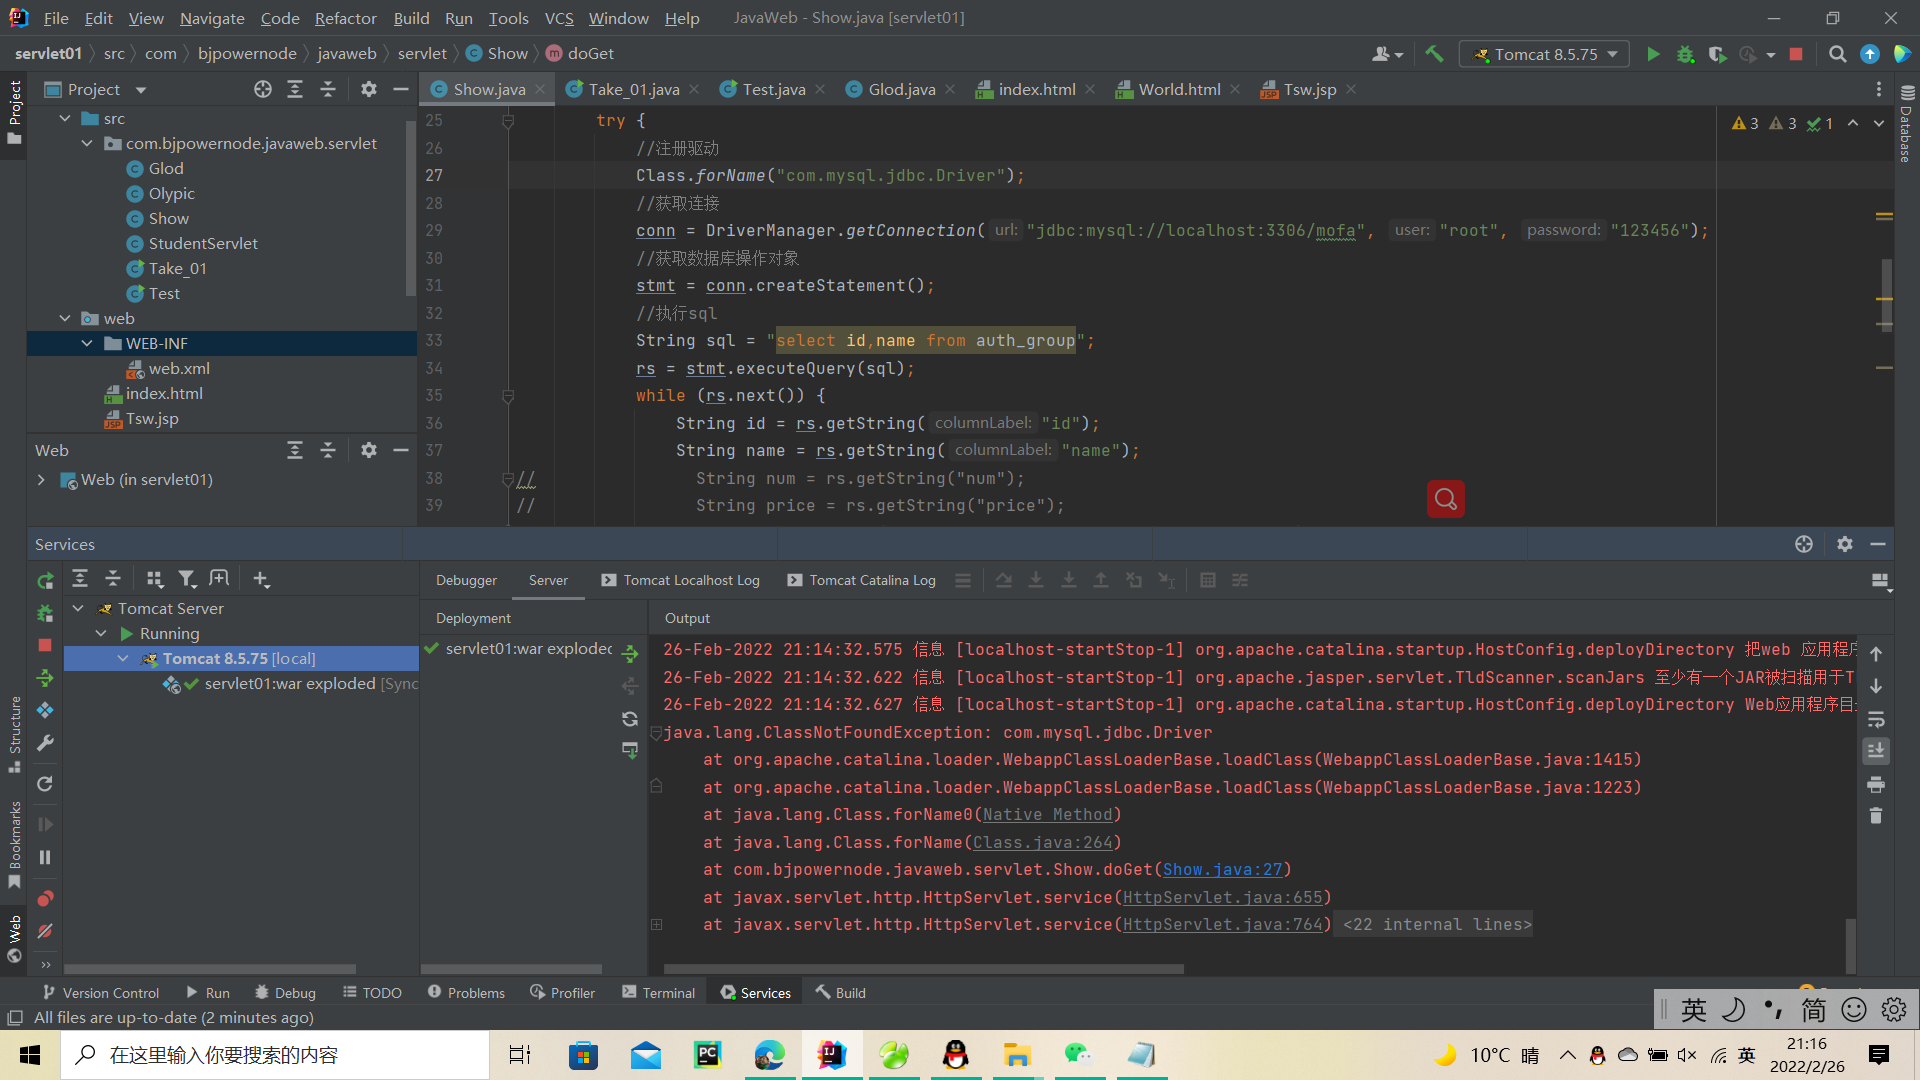Click the output horizontal scrollbar

(x=922, y=969)
